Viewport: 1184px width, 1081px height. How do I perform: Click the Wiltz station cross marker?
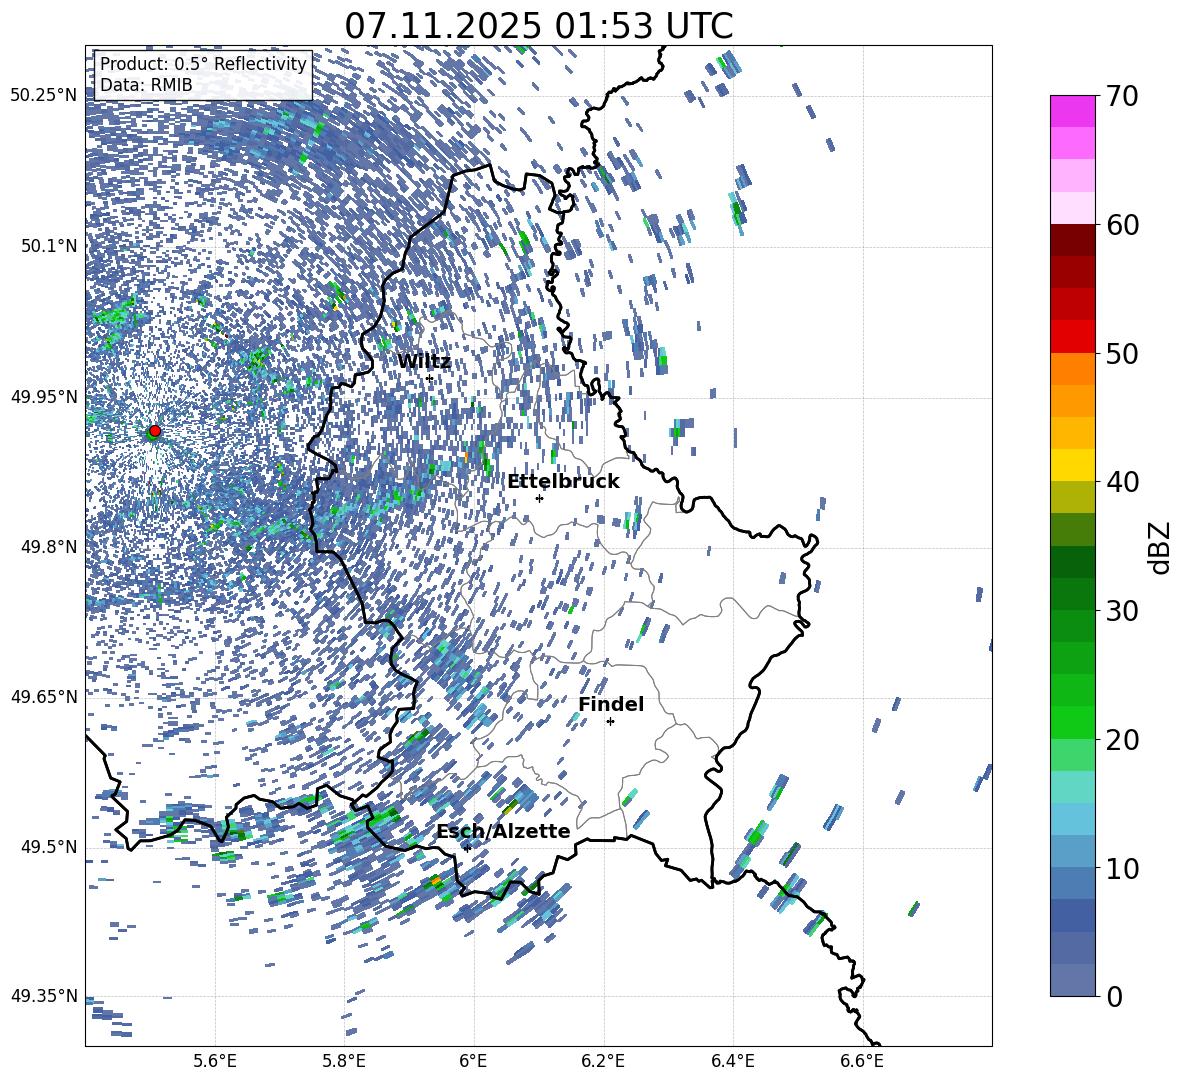tap(430, 378)
